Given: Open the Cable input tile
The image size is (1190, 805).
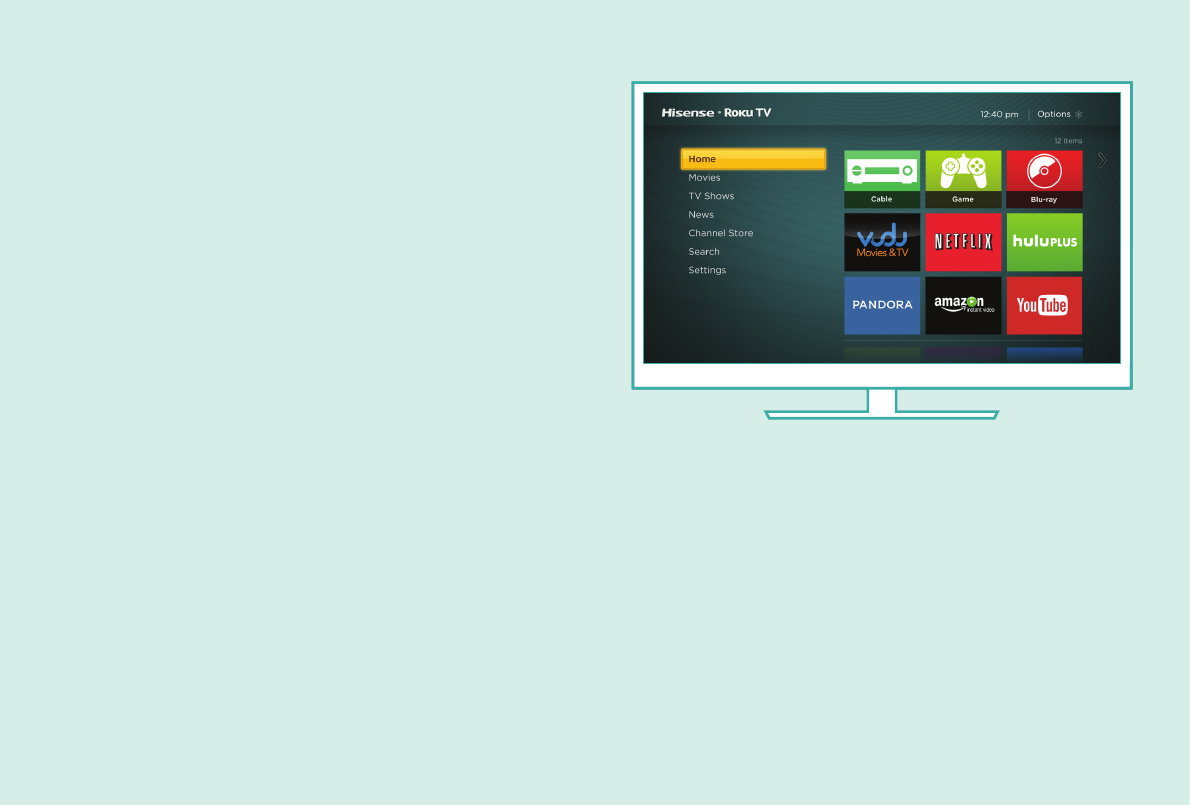Looking at the screenshot, I should coord(882,179).
